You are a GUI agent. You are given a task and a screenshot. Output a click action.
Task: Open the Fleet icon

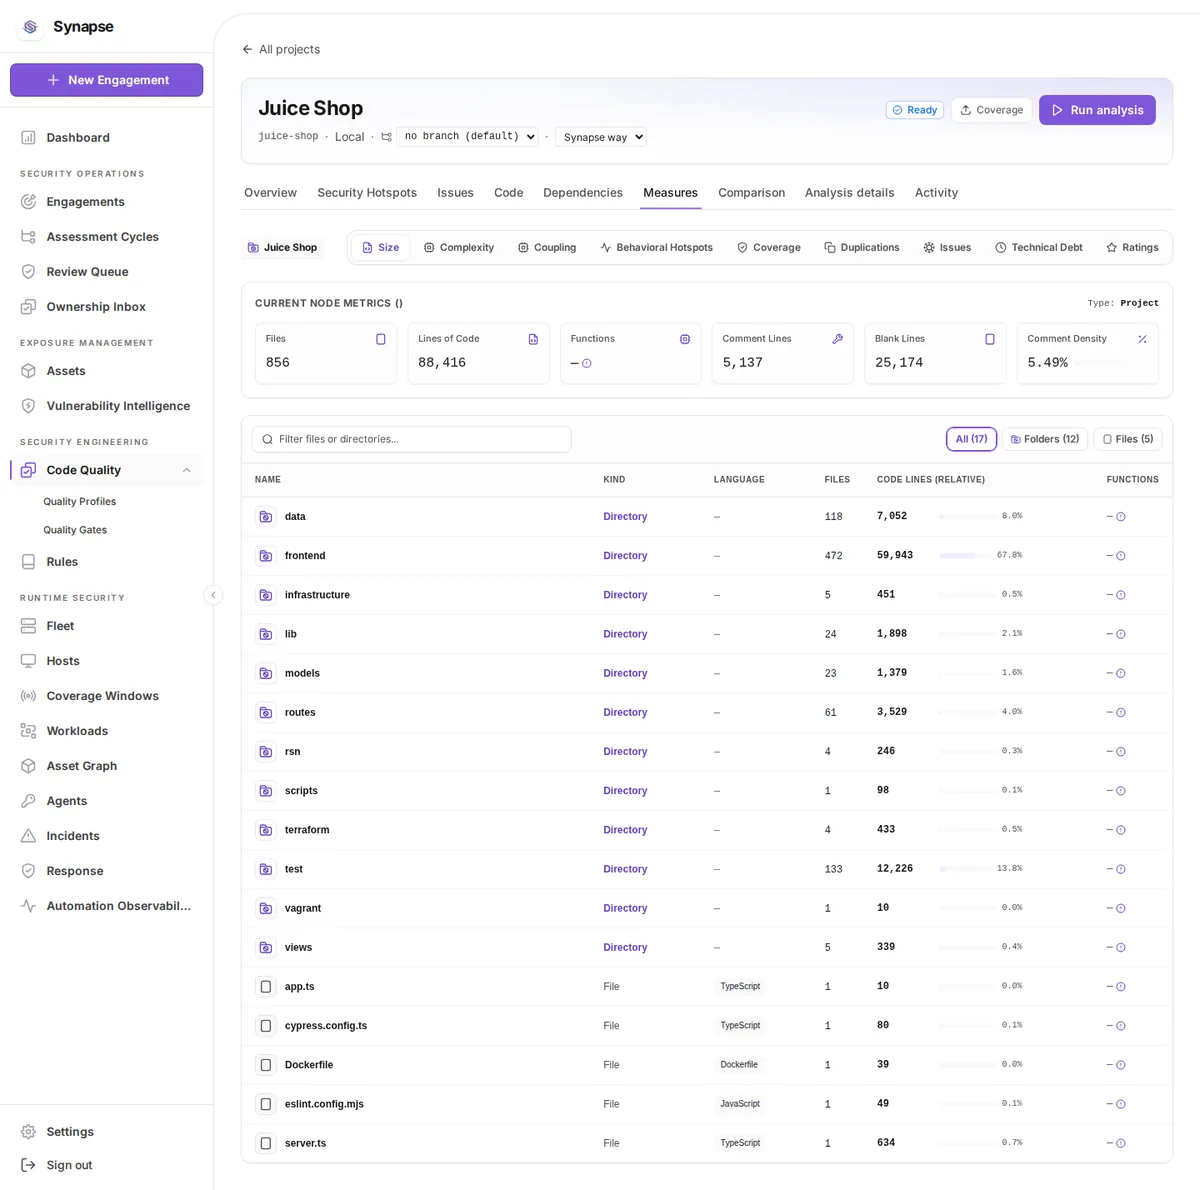(28, 626)
